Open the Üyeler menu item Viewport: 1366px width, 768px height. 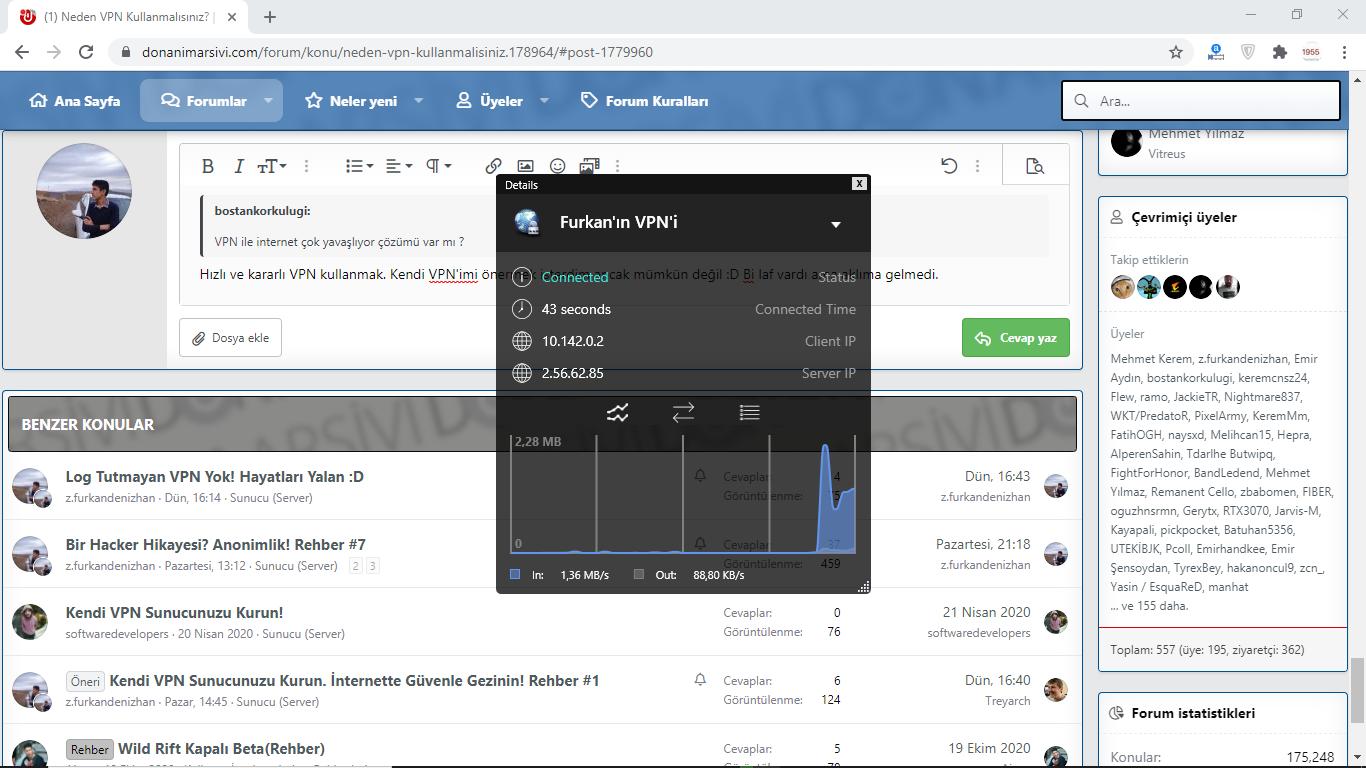(x=489, y=101)
